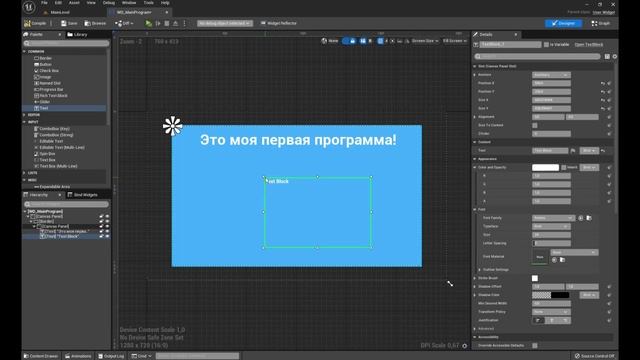The width and height of the screenshot is (640, 360).
Task: Switch to the Bind Widgets tab
Action: tap(82, 195)
